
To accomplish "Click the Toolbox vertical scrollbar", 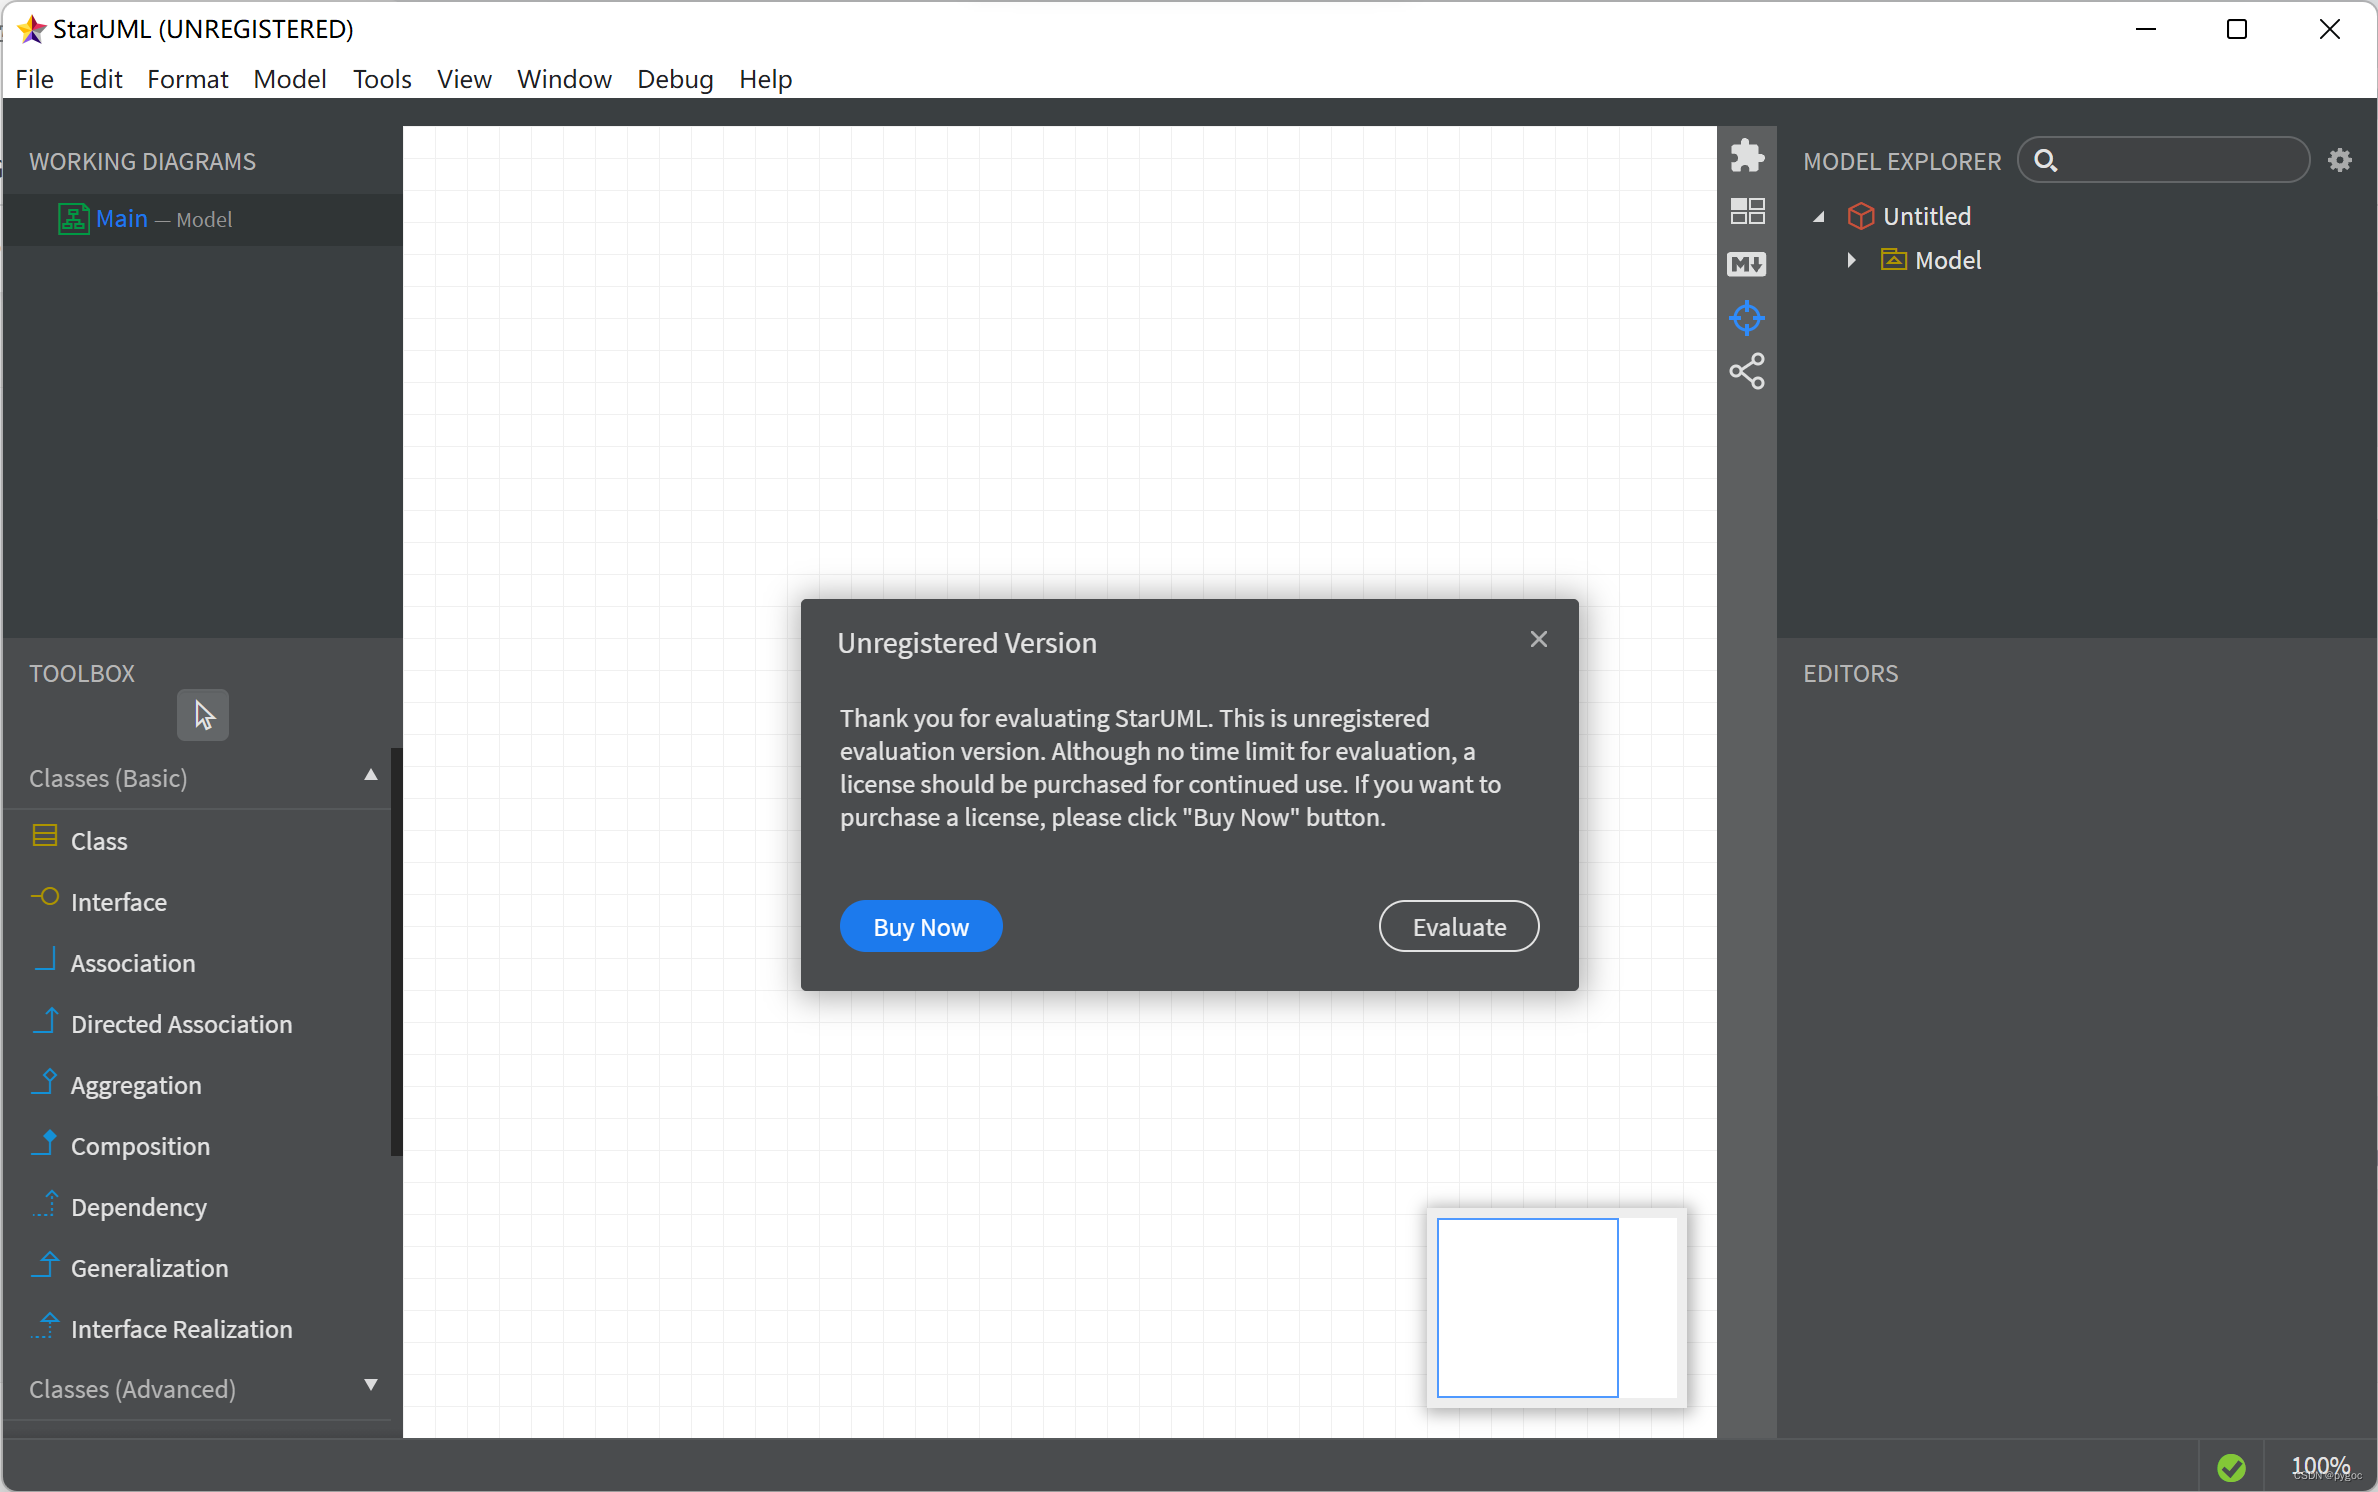I will [396, 951].
